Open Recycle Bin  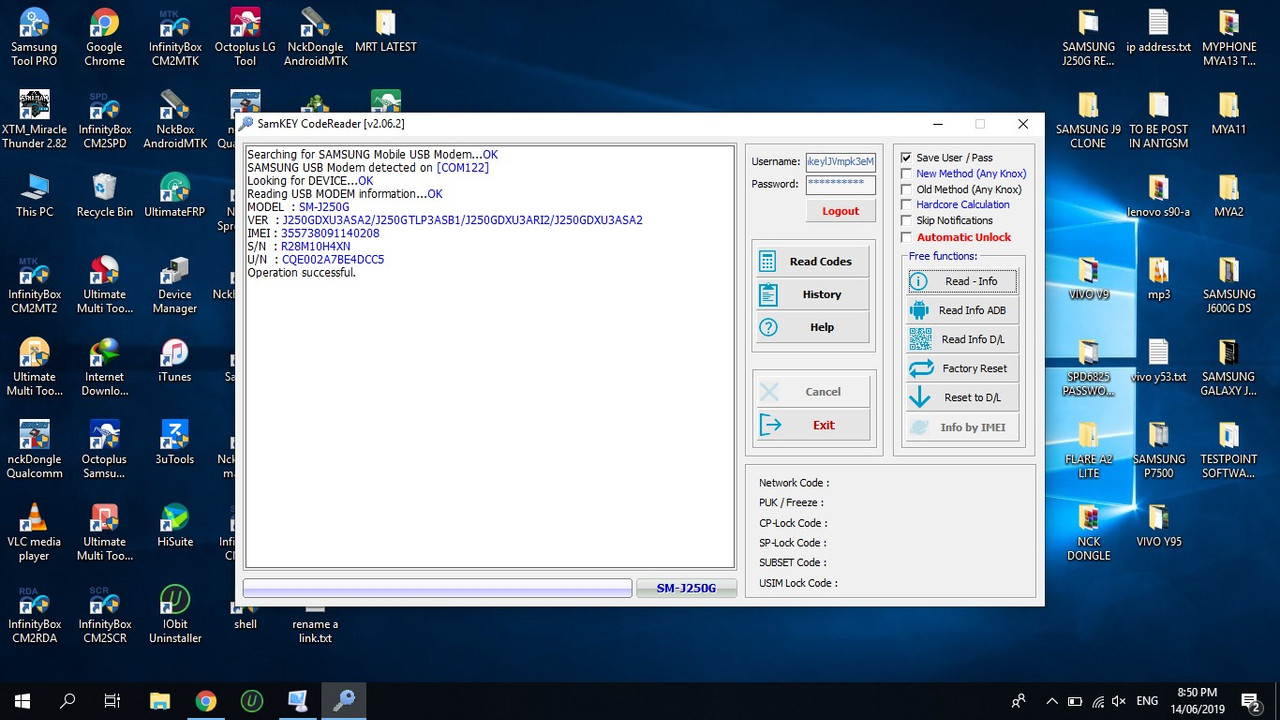[x=104, y=195]
